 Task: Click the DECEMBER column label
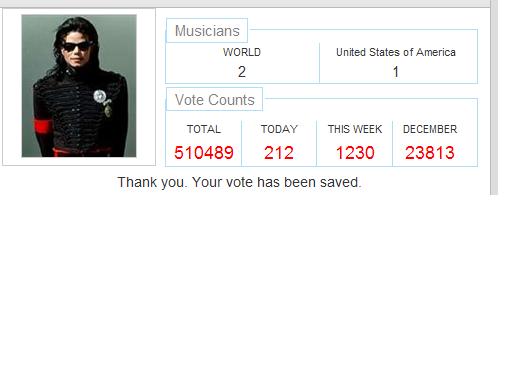[430, 129]
